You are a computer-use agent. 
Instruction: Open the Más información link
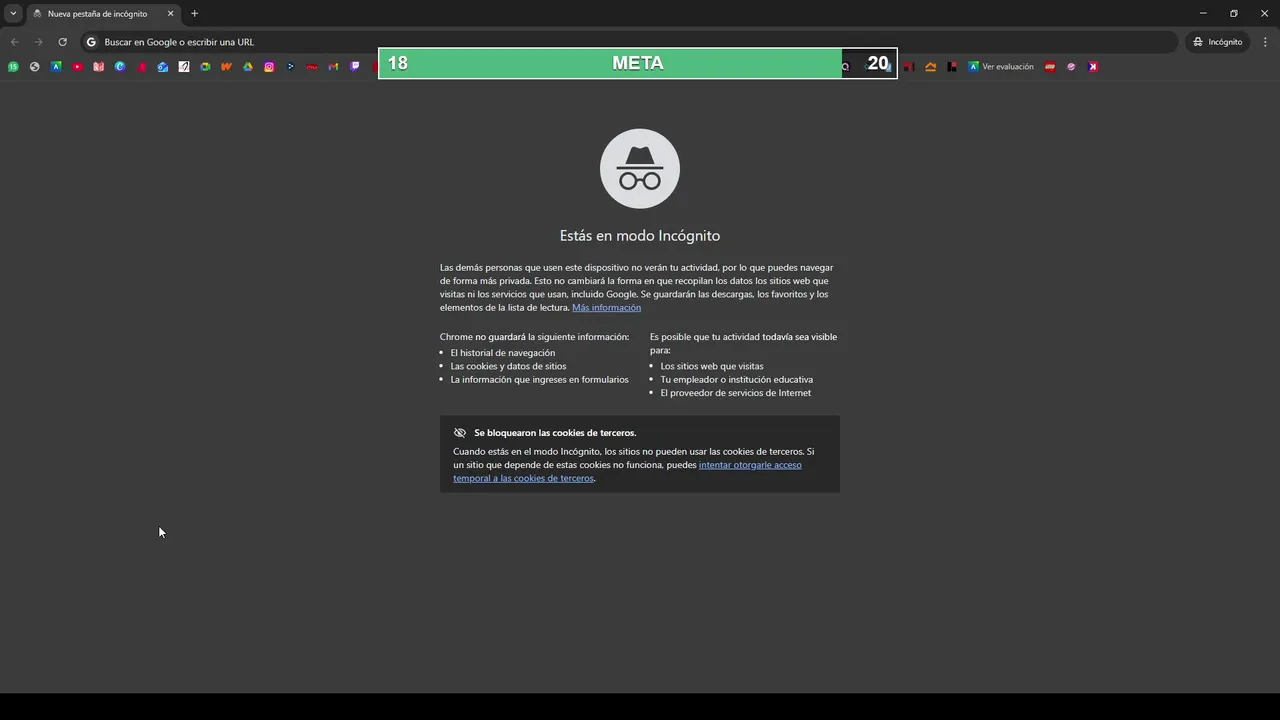[606, 308]
